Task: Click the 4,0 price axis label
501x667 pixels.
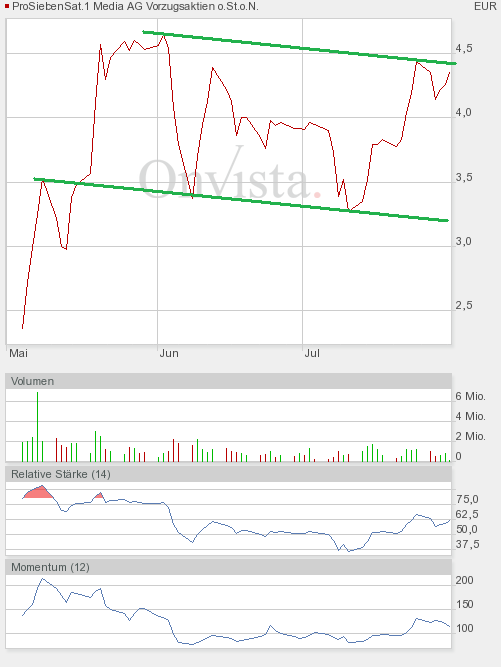Action: 464,113
